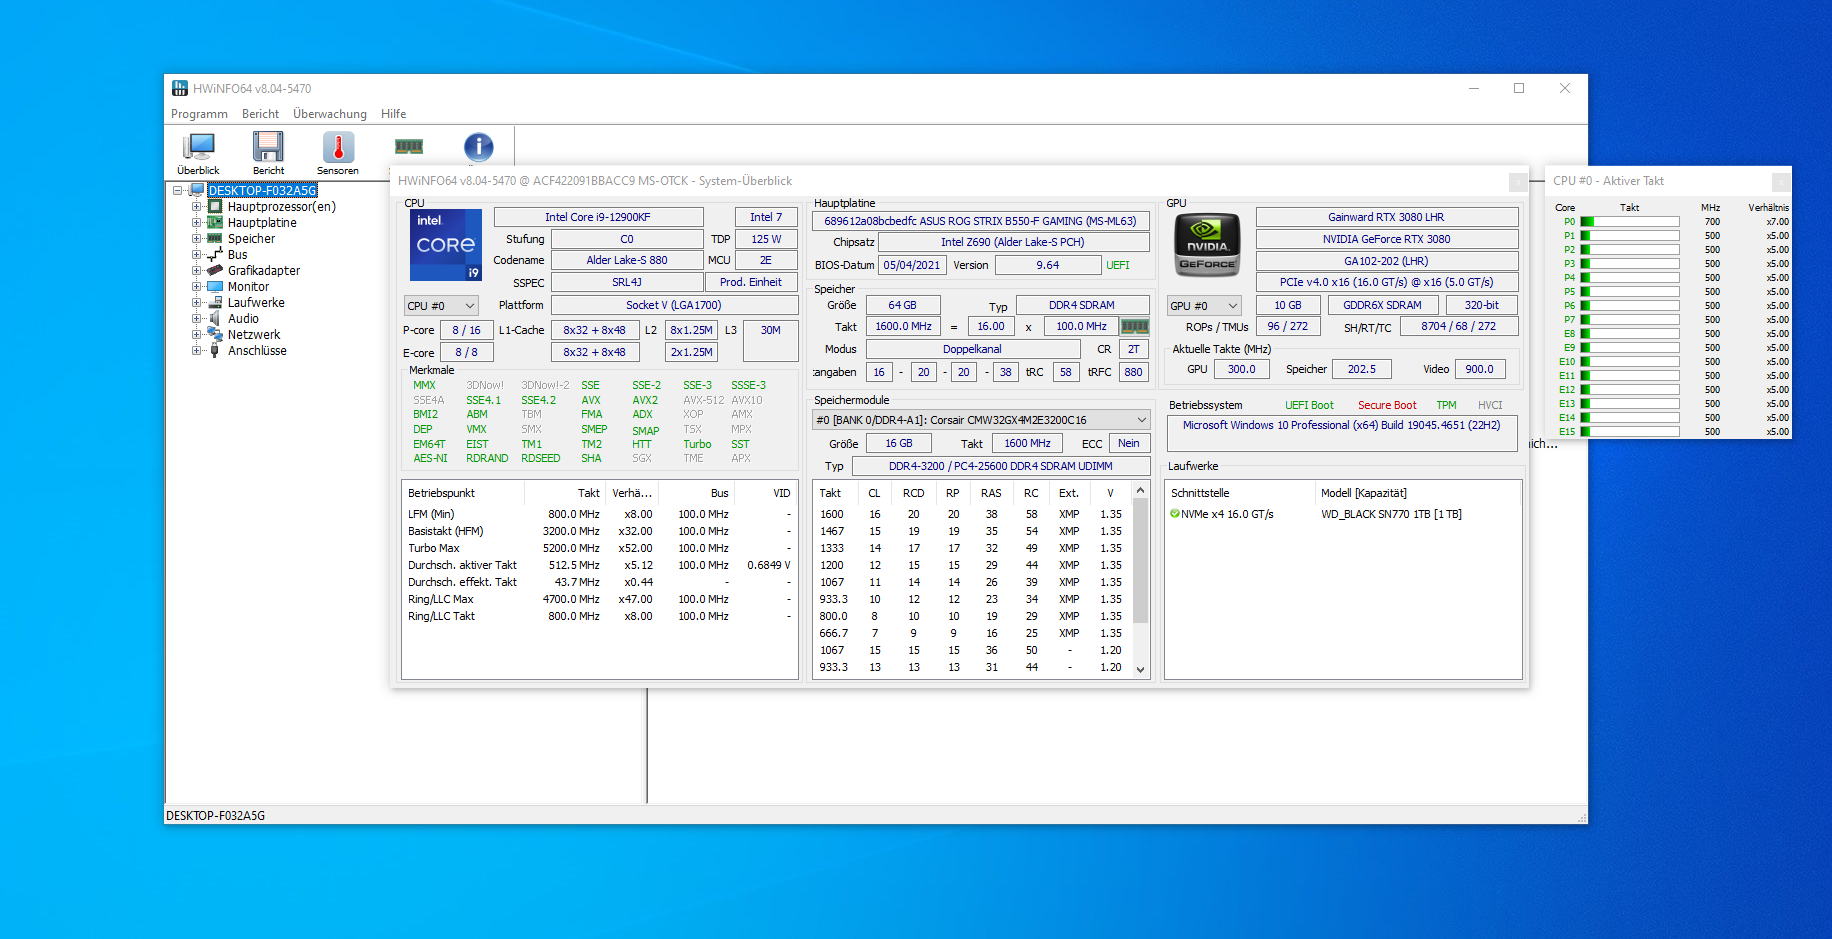Viewport: 1832px width, 939px height.
Task: Click the WD_BLACK SN770 1TB drive entry
Action: tap(1391, 514)
